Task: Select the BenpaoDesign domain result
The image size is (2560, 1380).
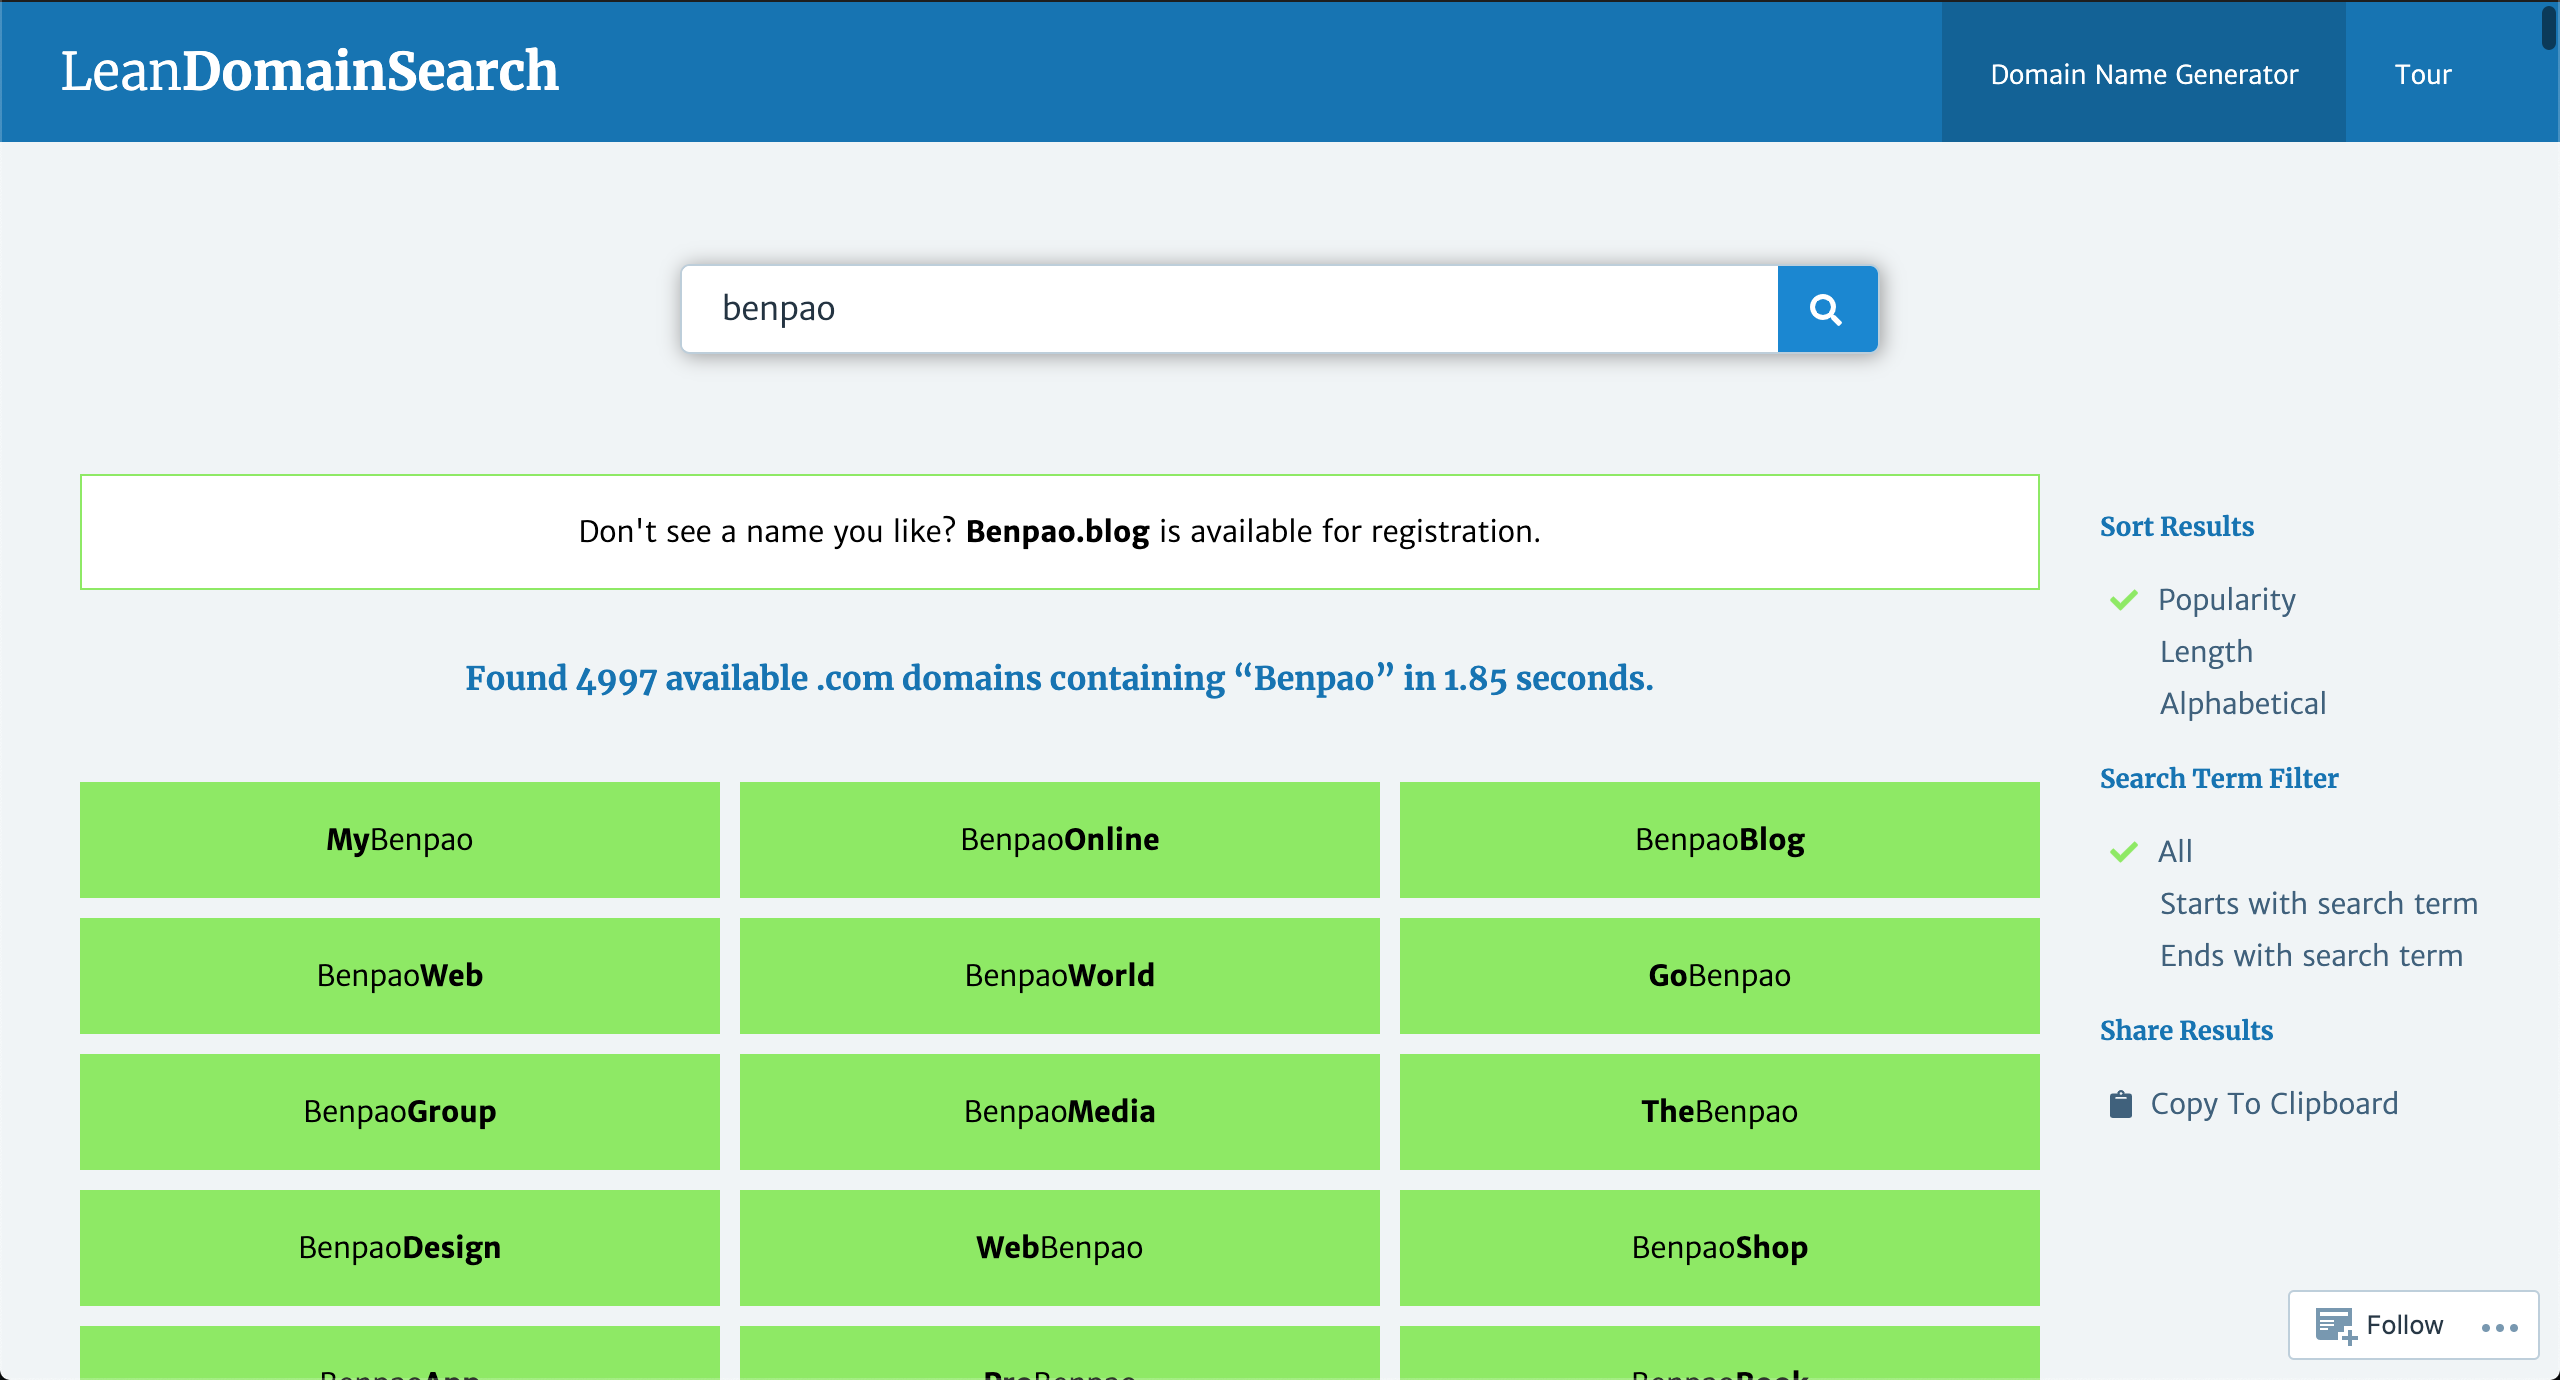Action: coord(400,1248)
